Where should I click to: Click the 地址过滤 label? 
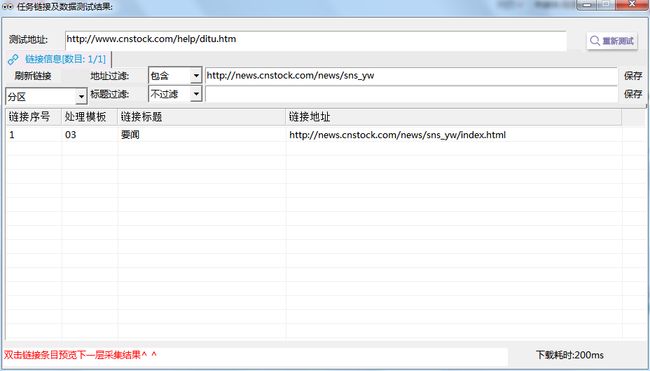point(109,76)
